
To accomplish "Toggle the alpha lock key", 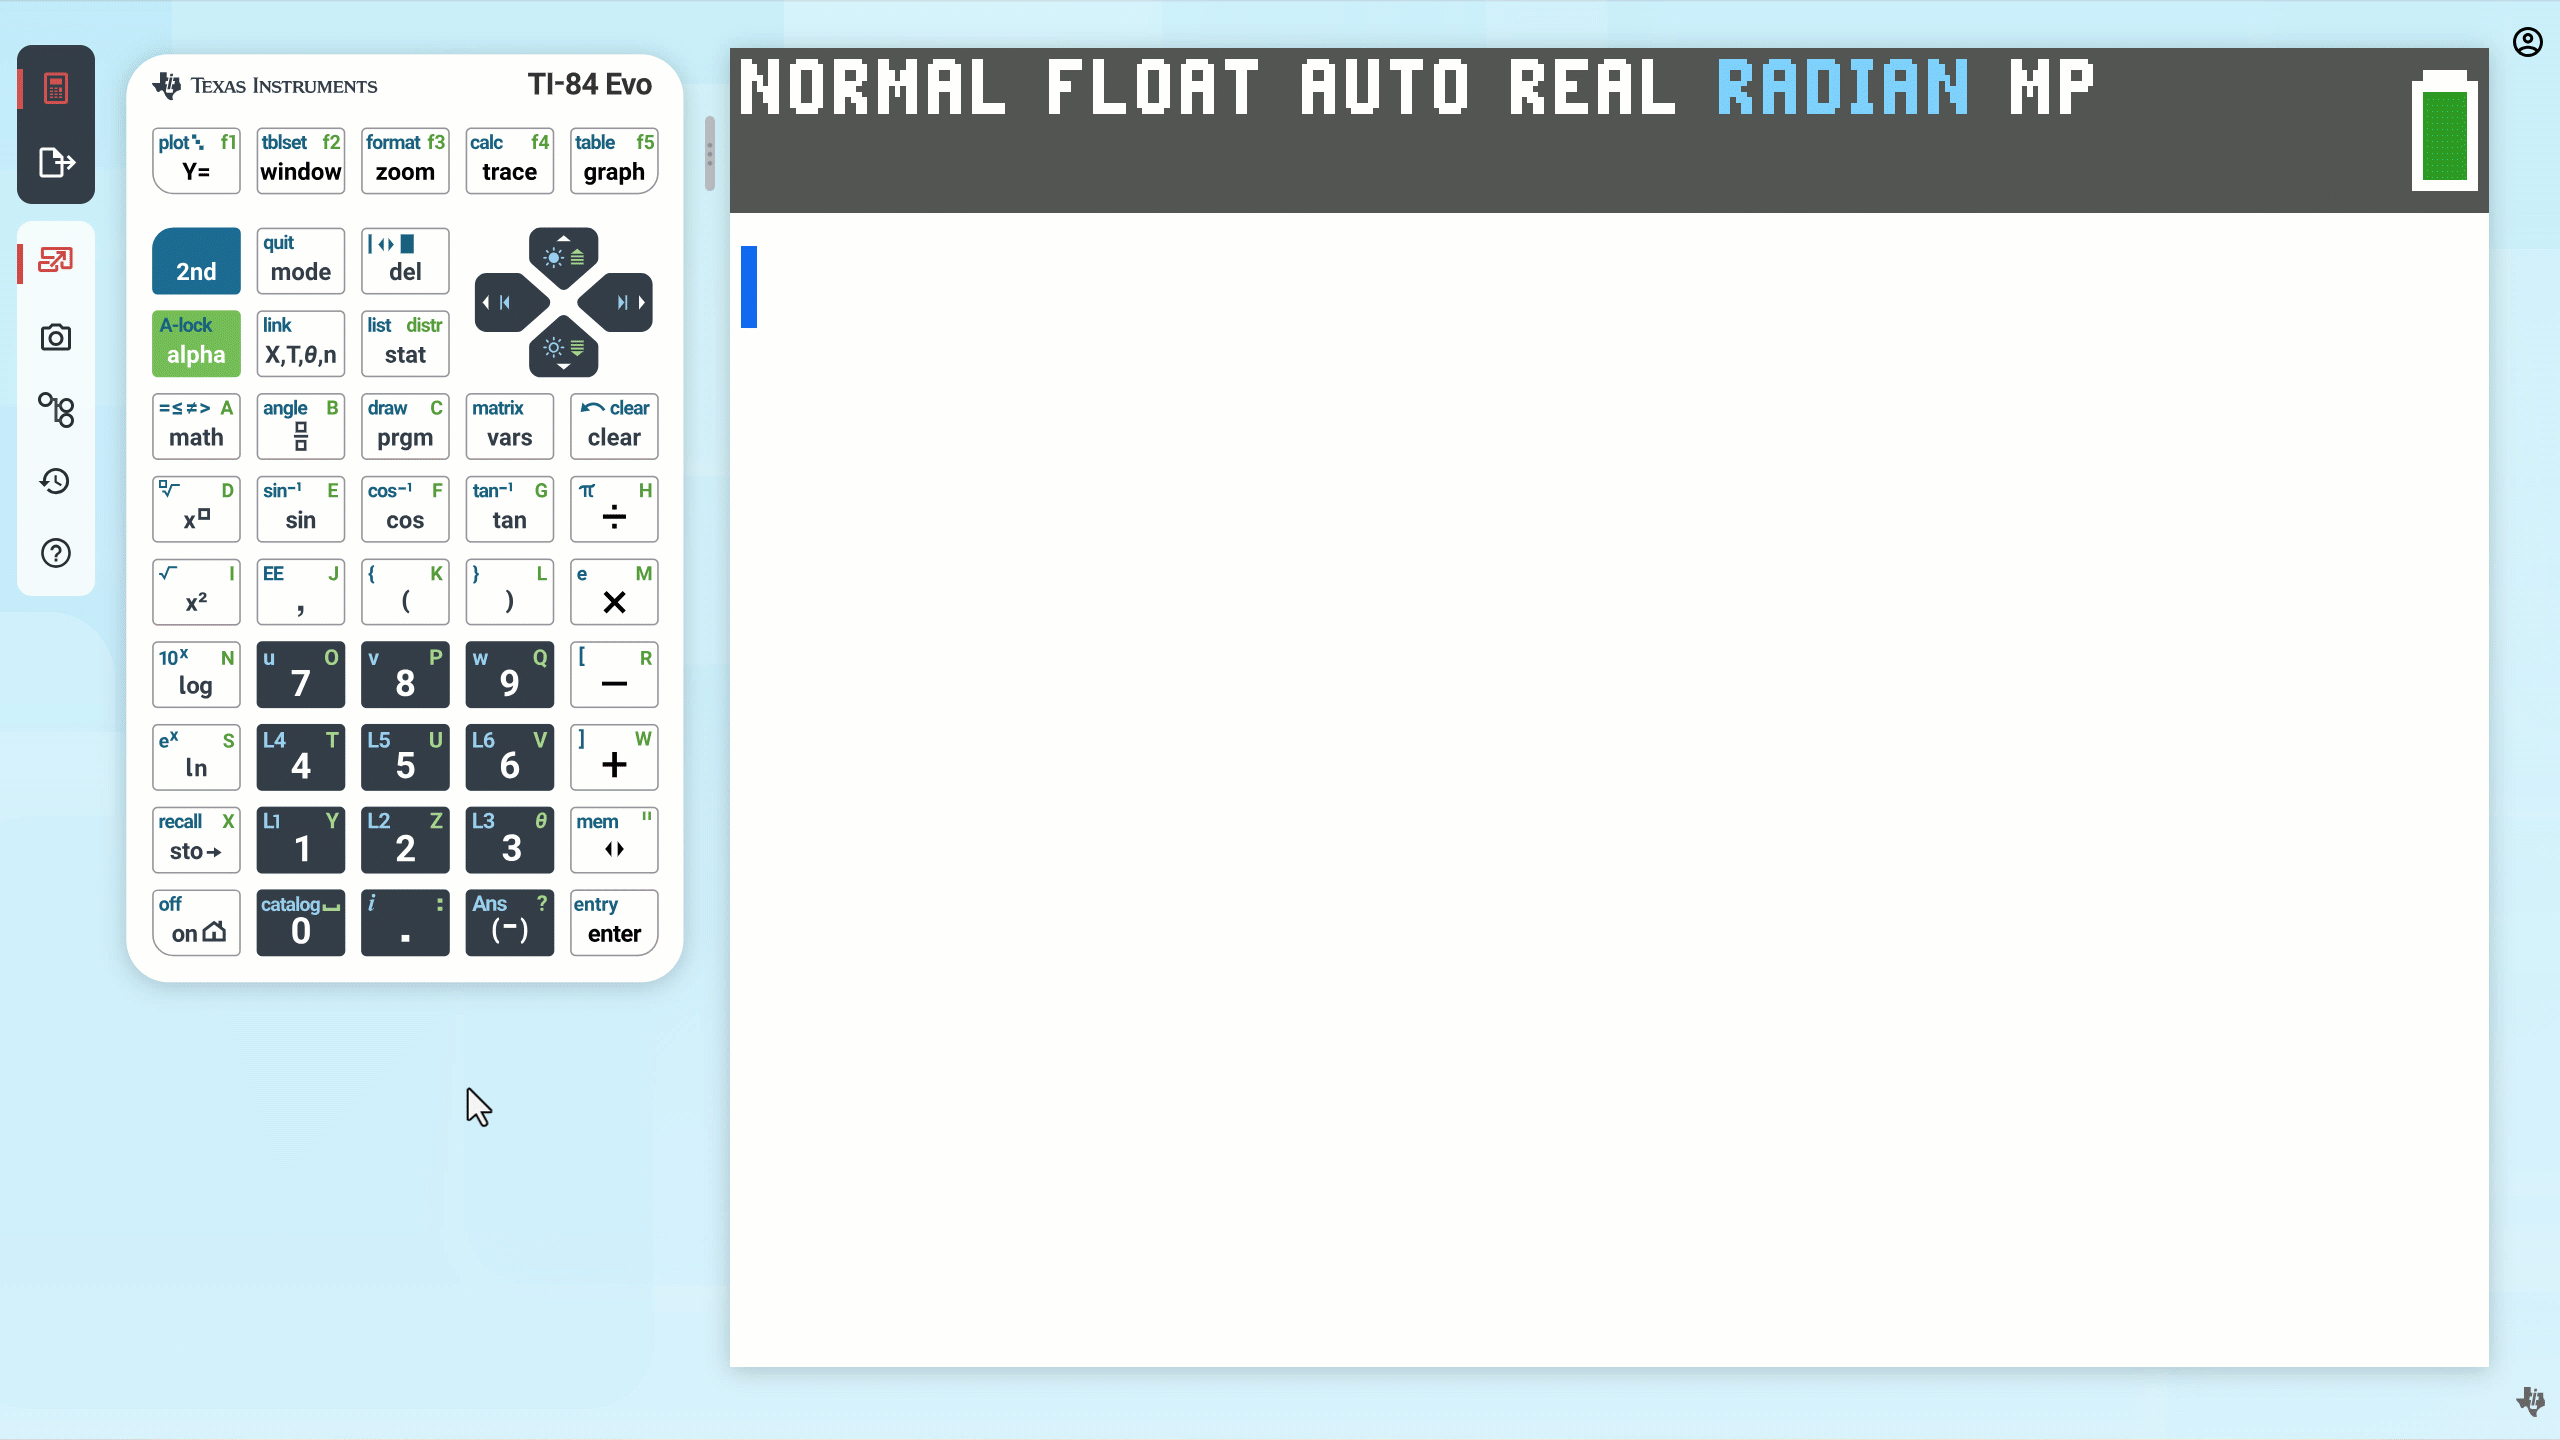I will point(197,344).
